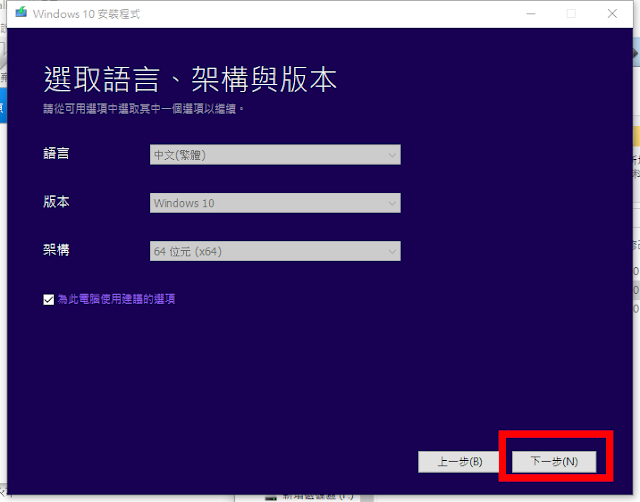Click the 語言 field label

(x=56, y=153)
